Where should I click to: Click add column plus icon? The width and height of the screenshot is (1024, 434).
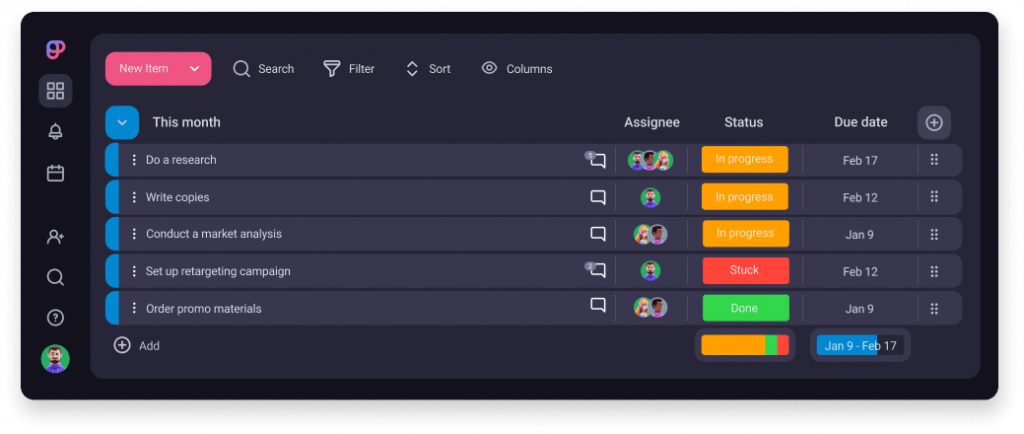tap(934, 122)
